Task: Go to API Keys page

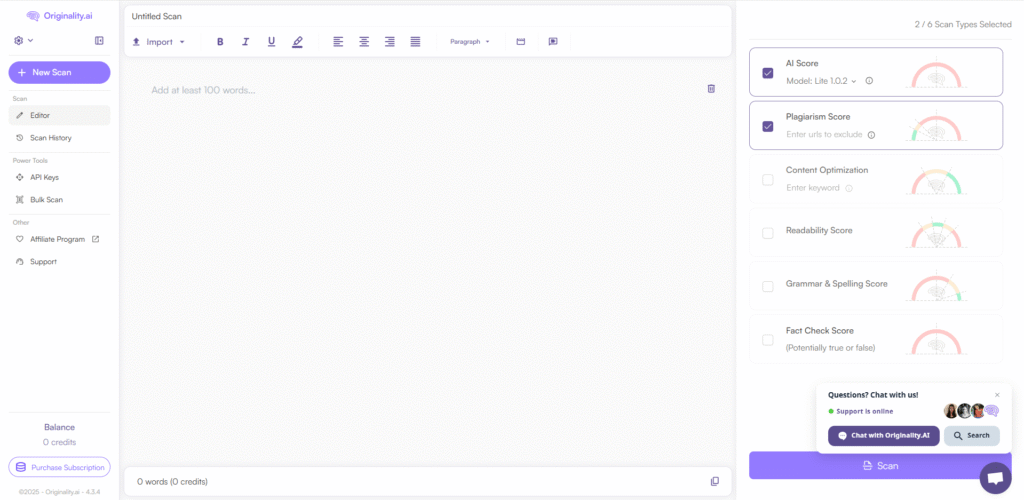Action: point(44,177)
